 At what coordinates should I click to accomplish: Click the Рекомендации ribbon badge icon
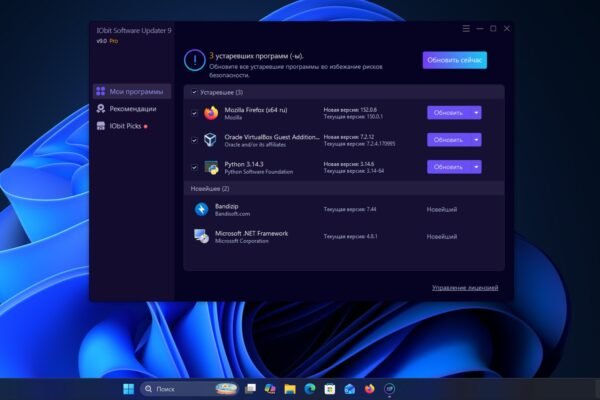pyautogui.click(x=101, y=109)
